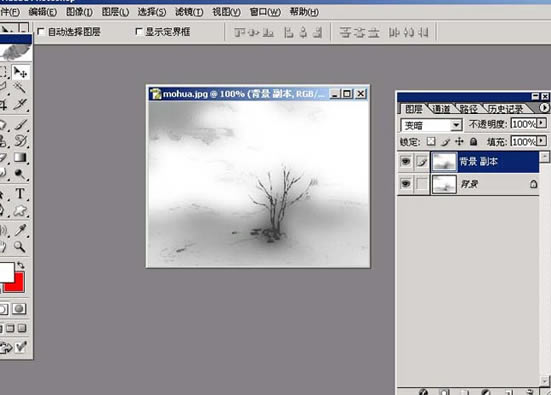The image size is (551, 395).
Task: Switch to the 通道 tab
Action: [x=441, y=109]
